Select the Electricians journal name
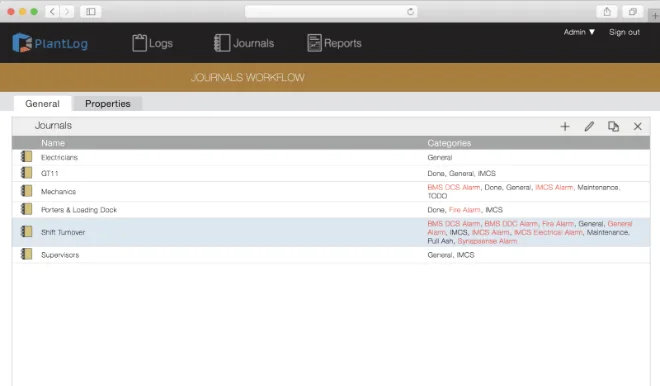This screenshot has height=386, width=660. (59, 157)
